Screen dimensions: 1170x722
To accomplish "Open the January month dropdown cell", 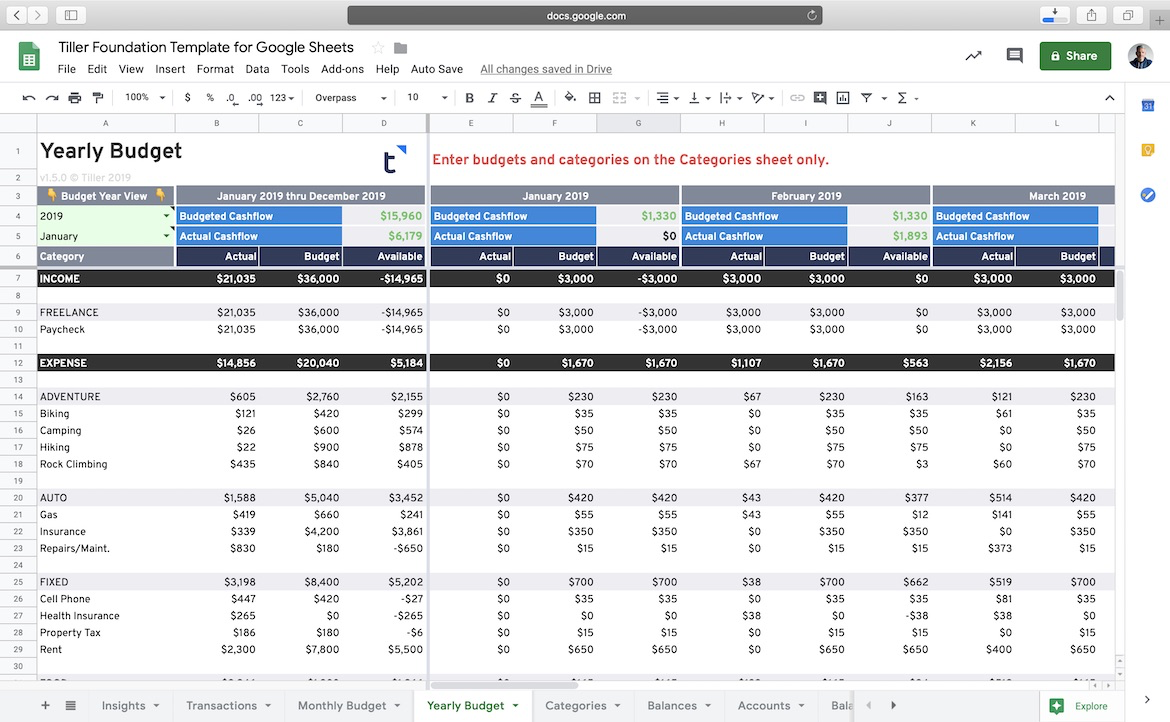I will (x=105, y=236).
